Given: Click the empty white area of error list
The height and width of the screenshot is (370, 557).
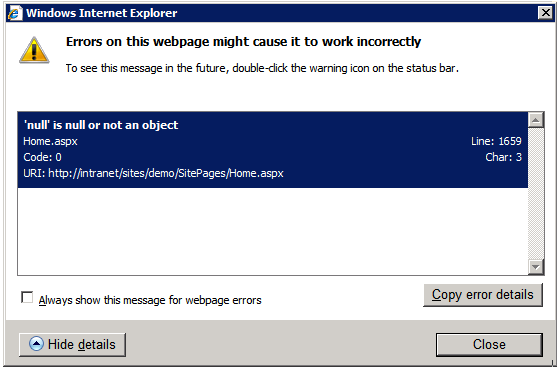Looking at the screenshot, I should pyautogui.click(x=273, y=231).
